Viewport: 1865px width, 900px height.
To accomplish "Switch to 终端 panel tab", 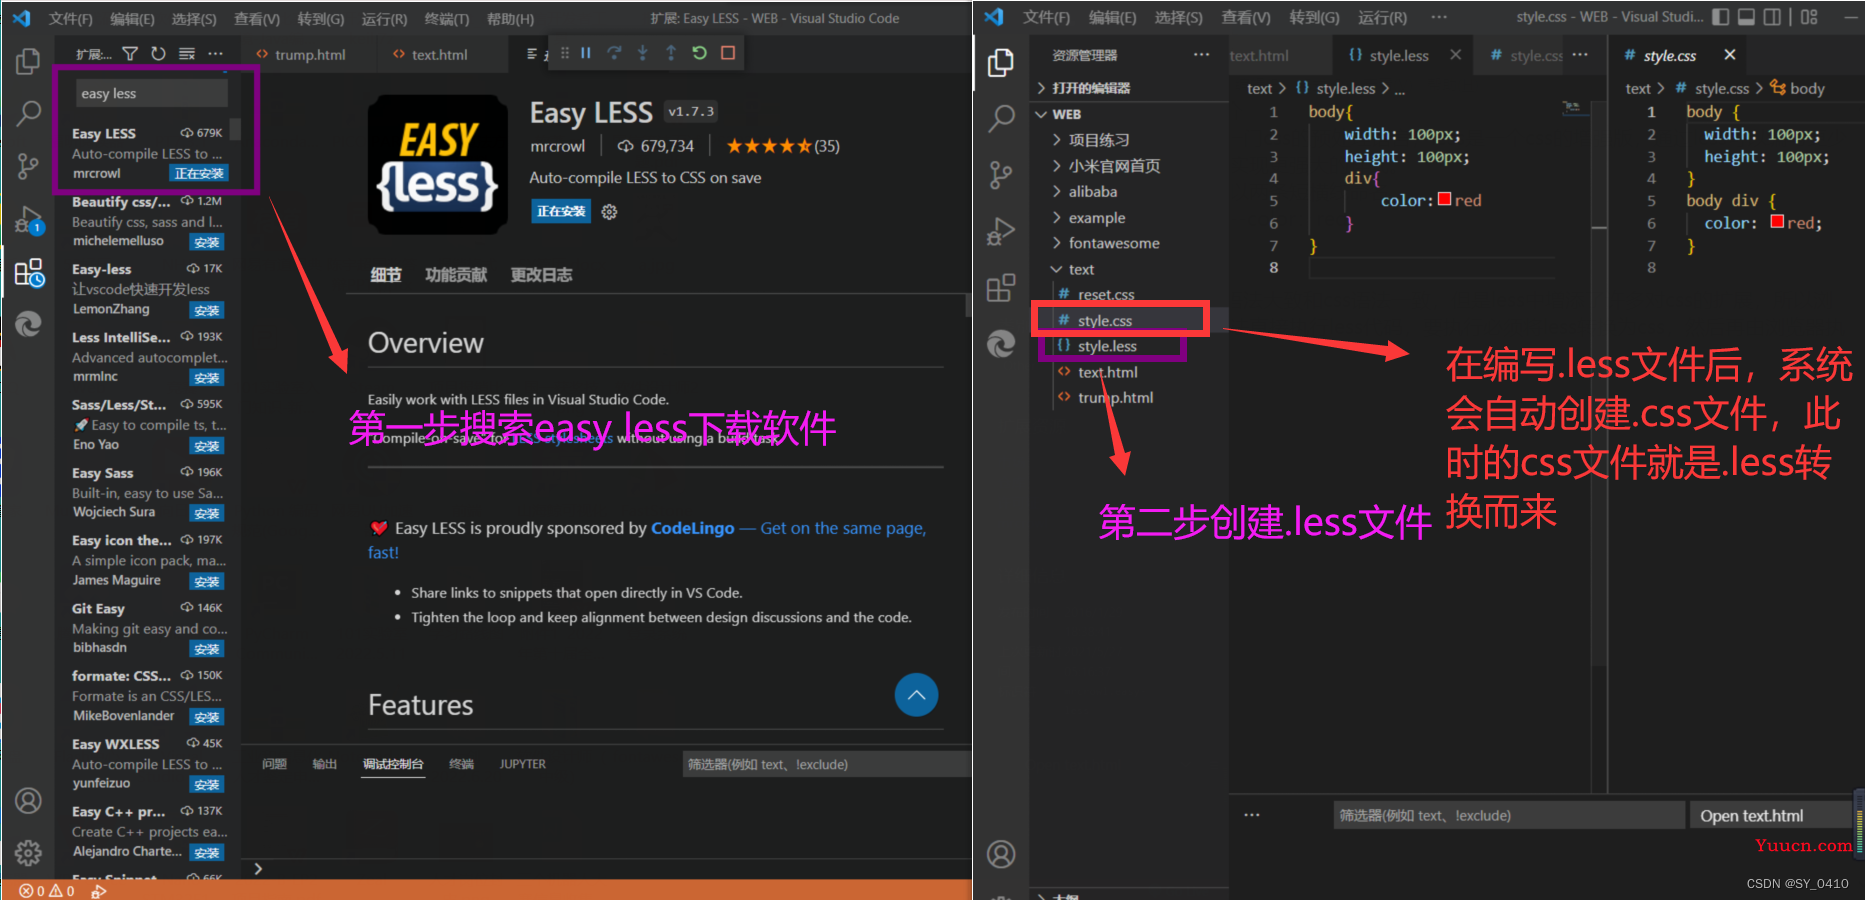I will (461, 764).
